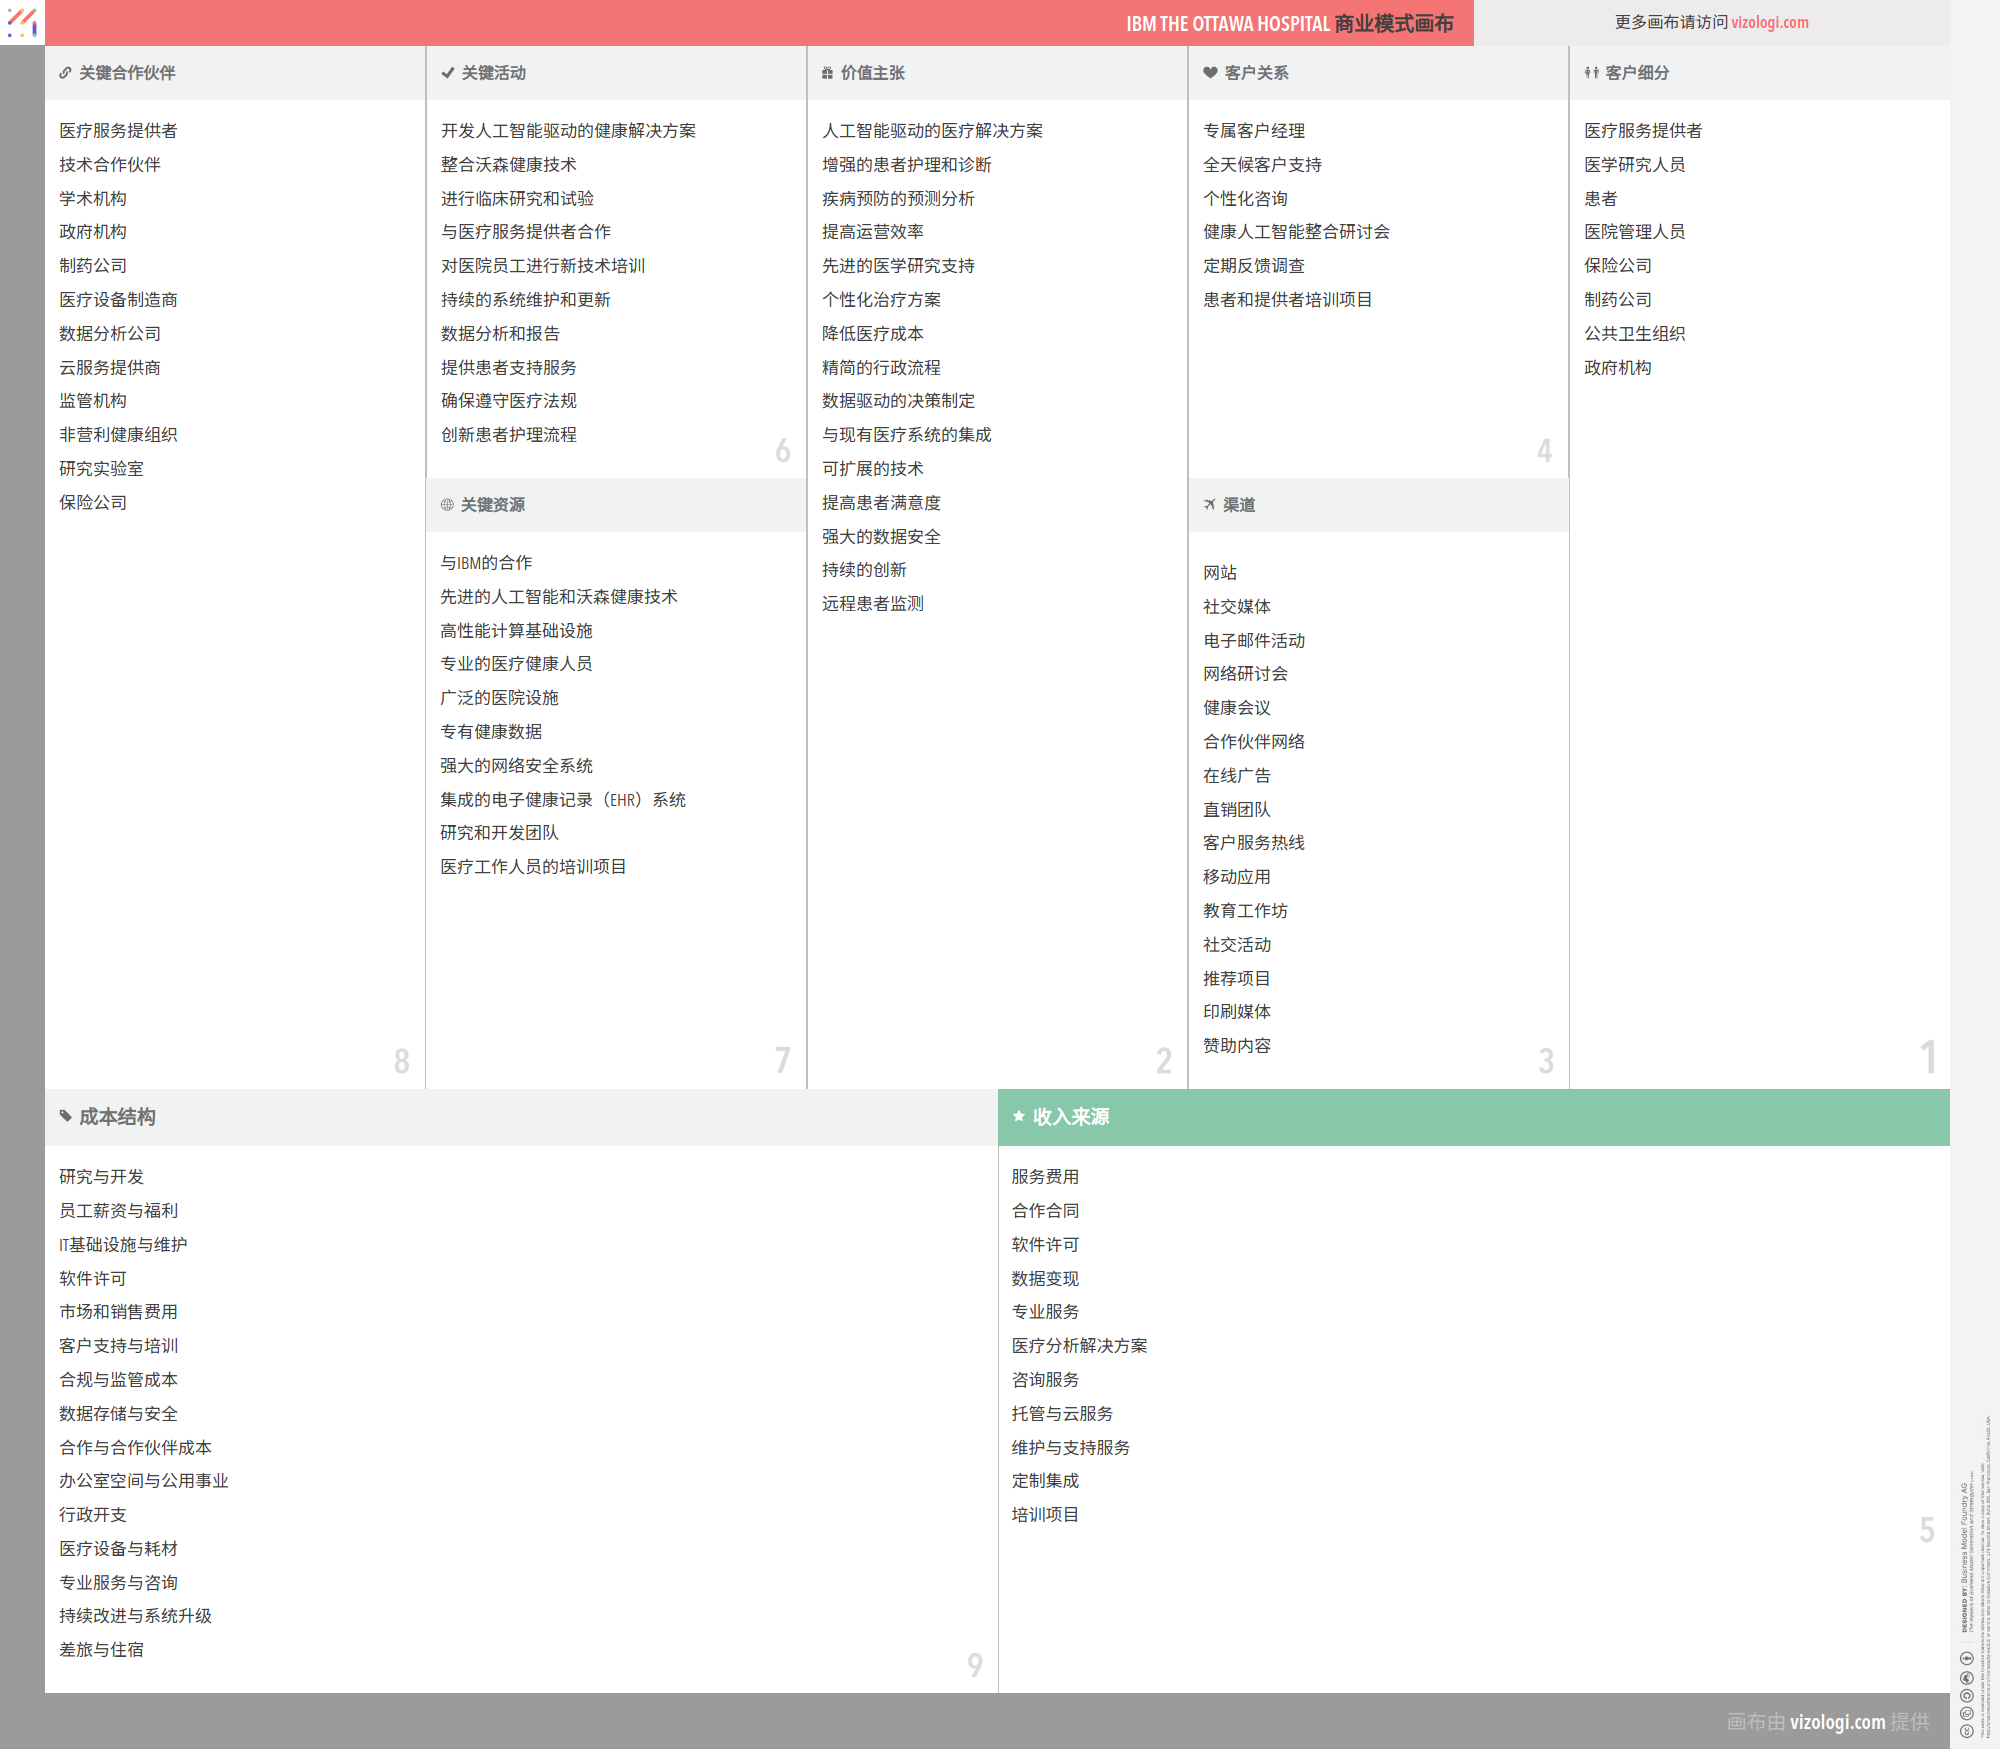Click the globe icon beside 关键资源
The width and height of the screenshot is (2000, 1749).
[447, 505]
